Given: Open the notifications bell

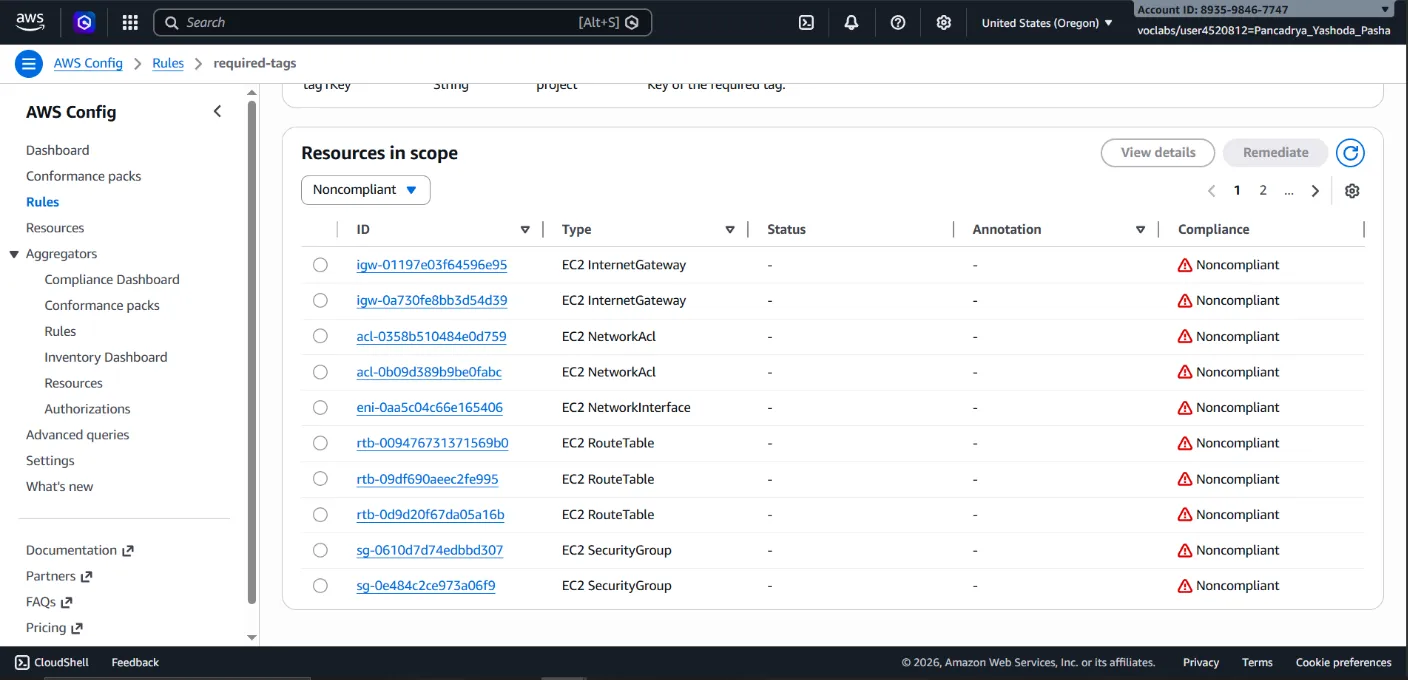Looking at the screenshot, I should tap(852, 22).
